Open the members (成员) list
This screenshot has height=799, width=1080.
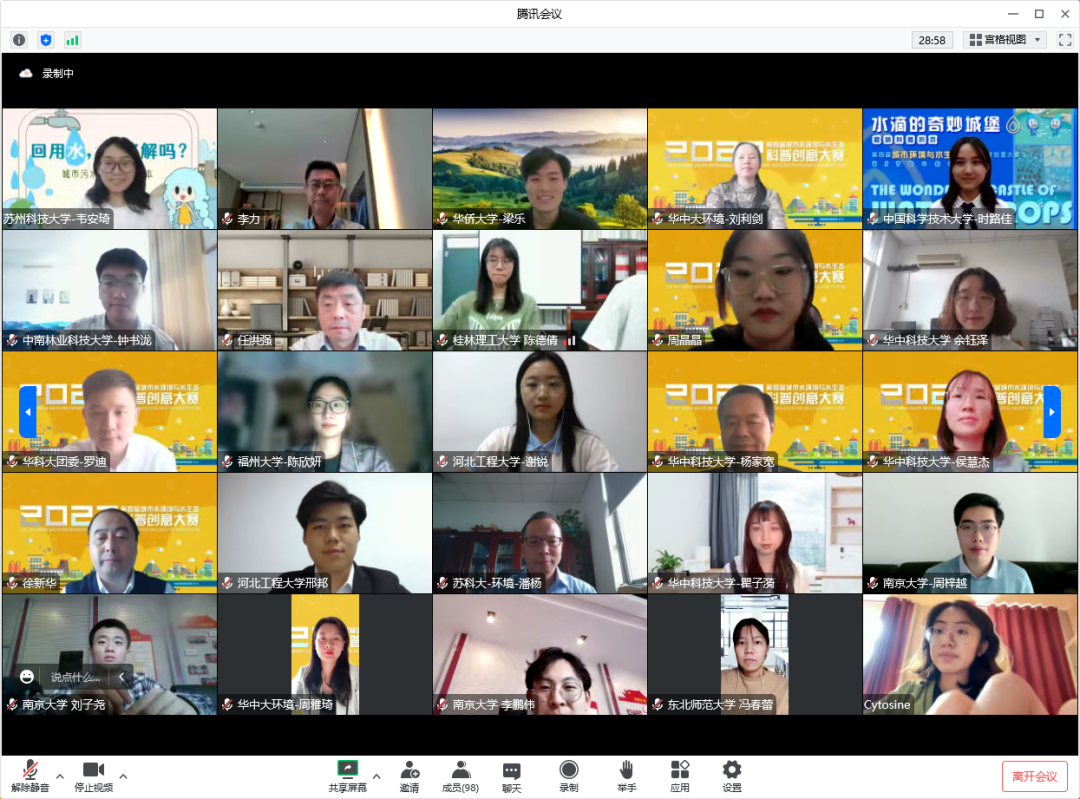[460, 775]
